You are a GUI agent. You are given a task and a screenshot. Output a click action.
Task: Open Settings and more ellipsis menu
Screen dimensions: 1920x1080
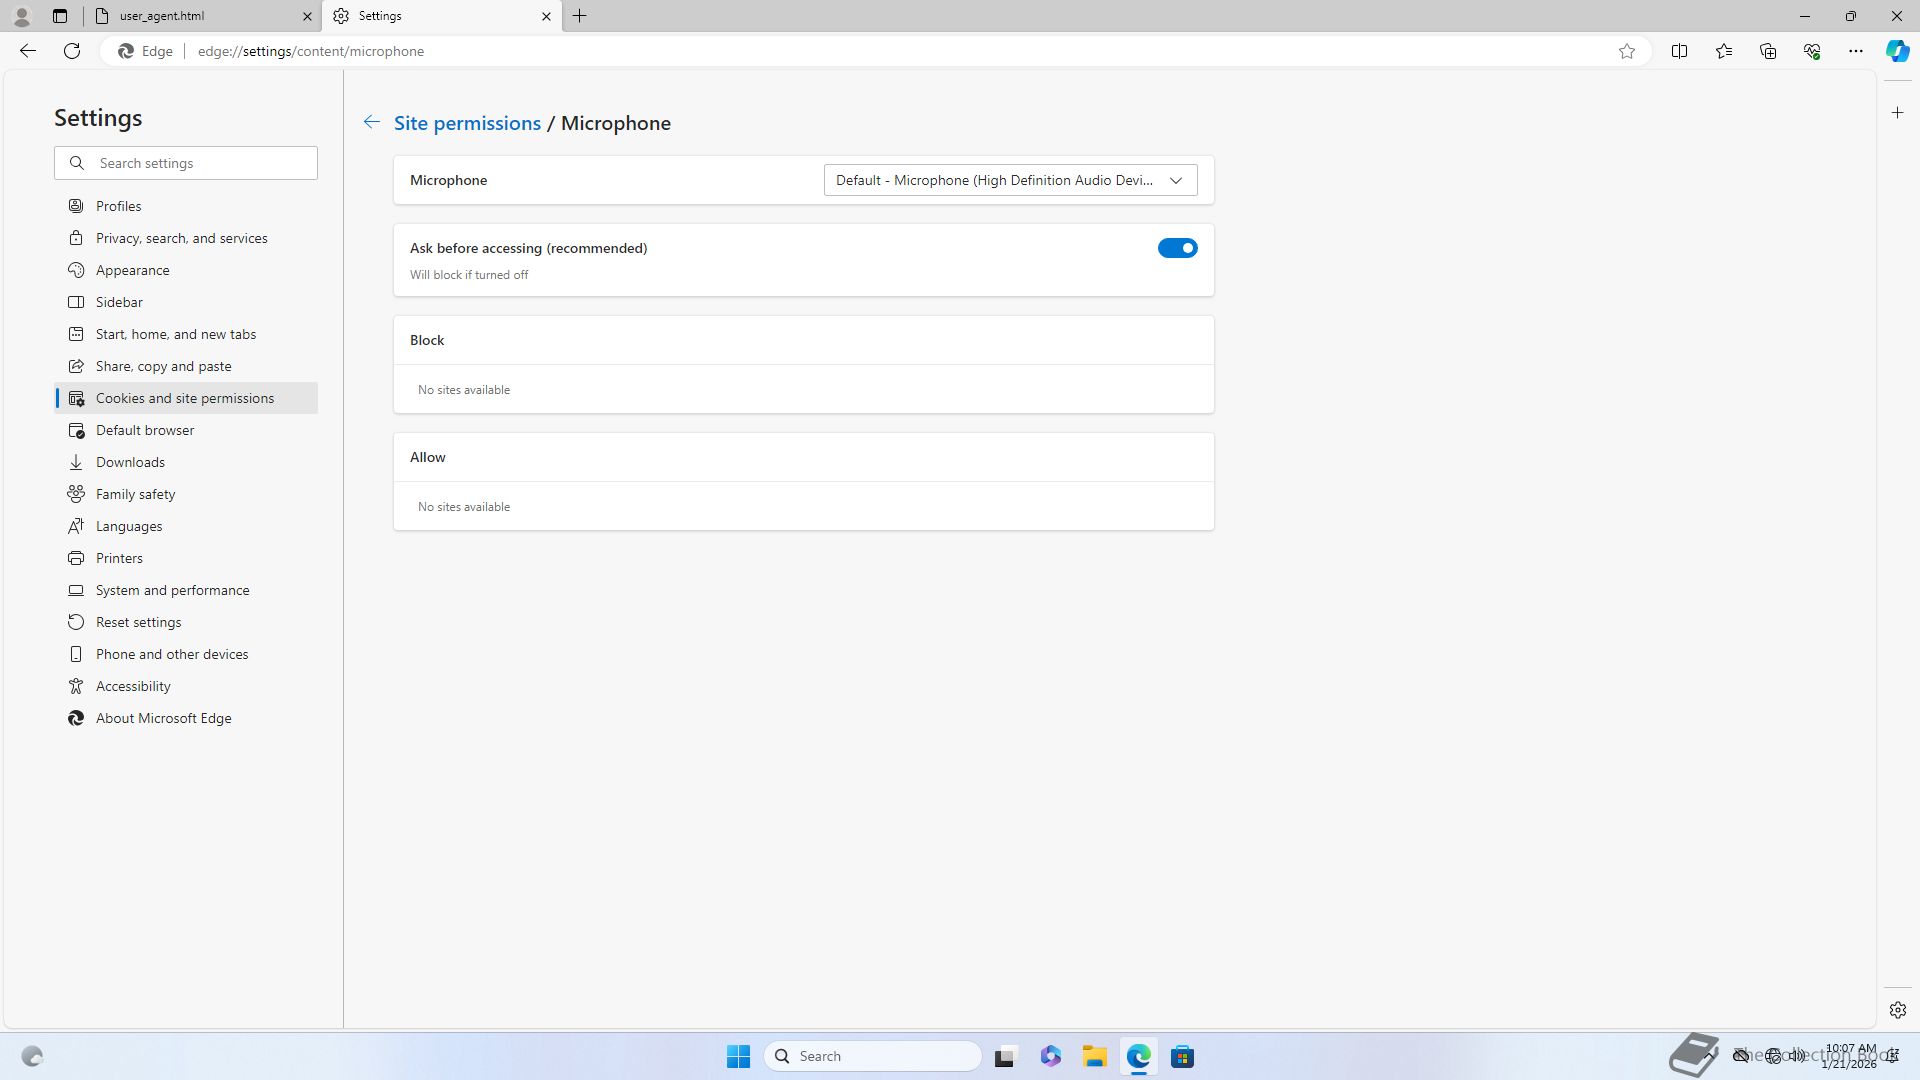(1855, 51)
